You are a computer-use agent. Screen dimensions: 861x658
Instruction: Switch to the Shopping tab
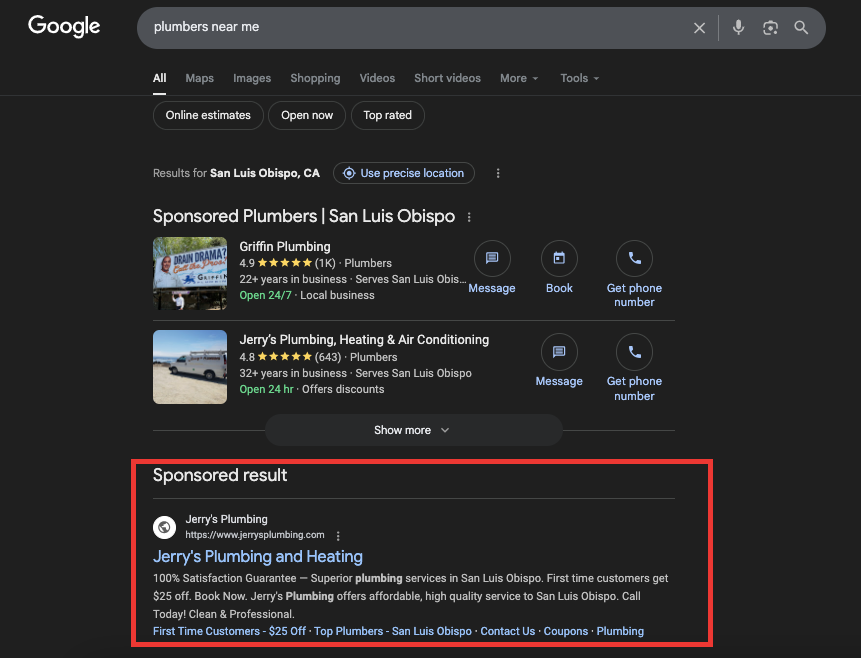pos(315,78)
